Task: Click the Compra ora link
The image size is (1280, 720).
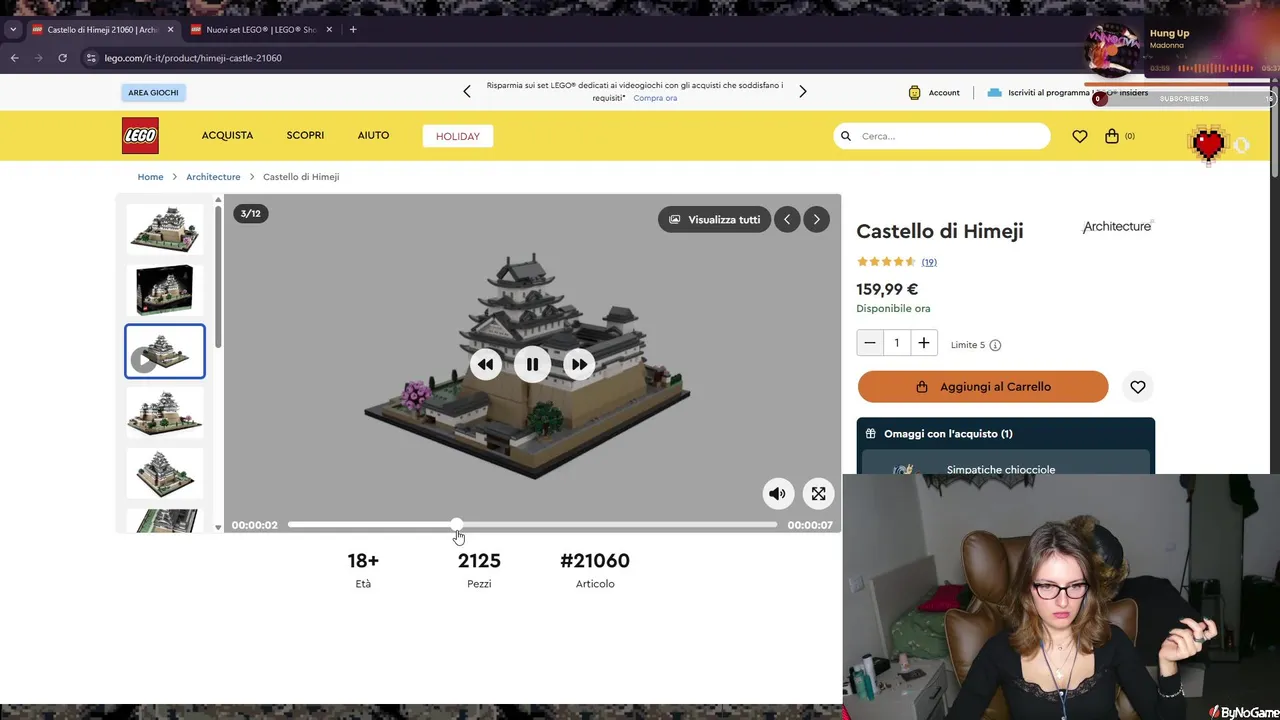Action: coord(655,98)
